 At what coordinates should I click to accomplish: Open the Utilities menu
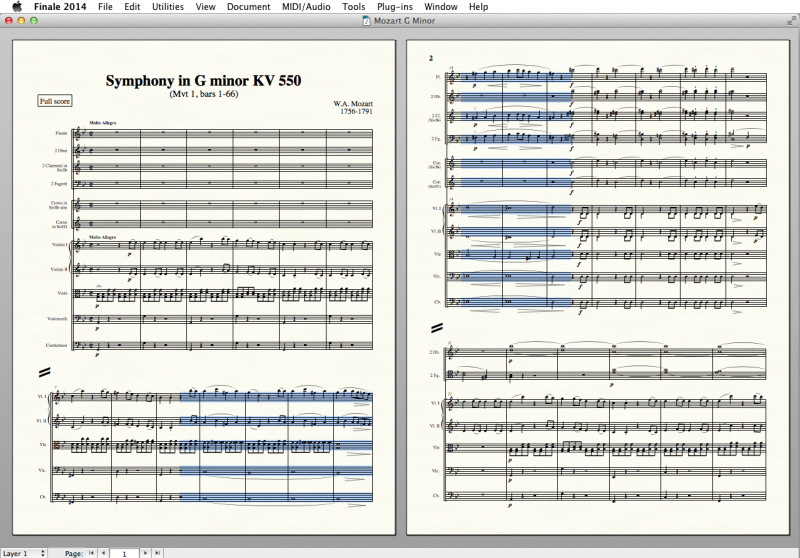click(x=168, y=7)
